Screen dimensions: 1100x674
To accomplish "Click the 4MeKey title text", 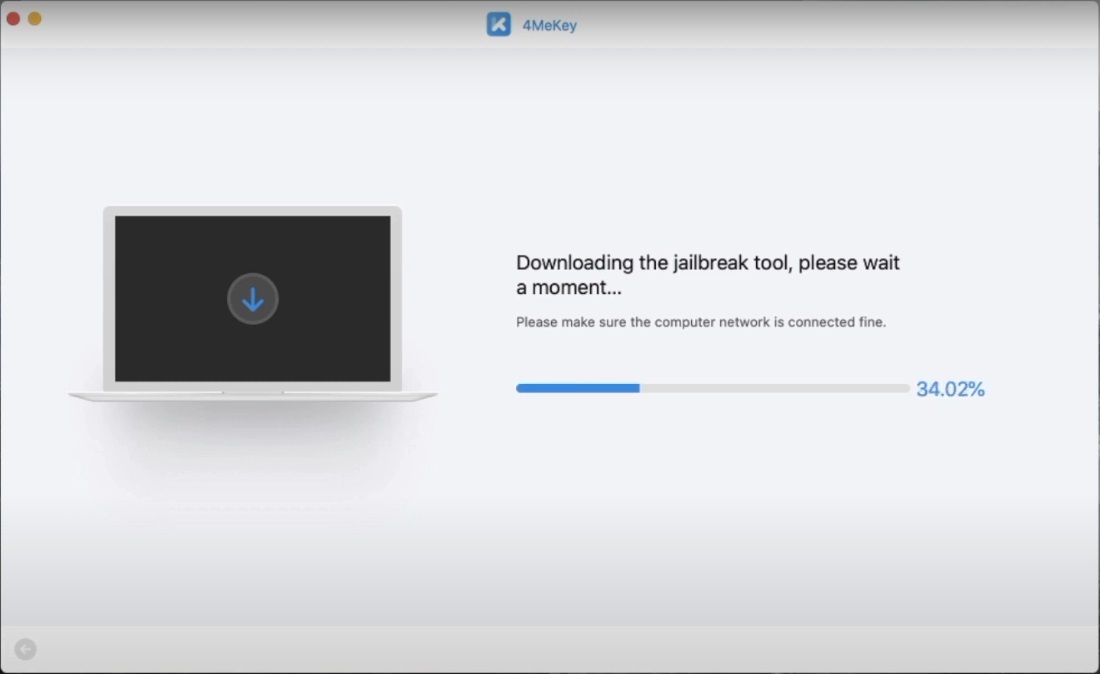I will [549, 24].
